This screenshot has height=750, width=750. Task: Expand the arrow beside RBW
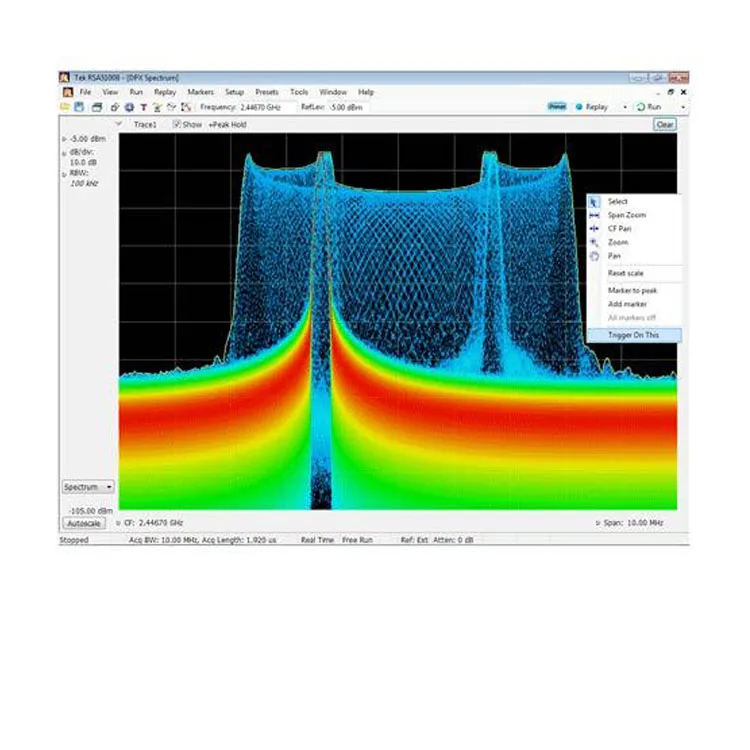click(x=64, y=175)
